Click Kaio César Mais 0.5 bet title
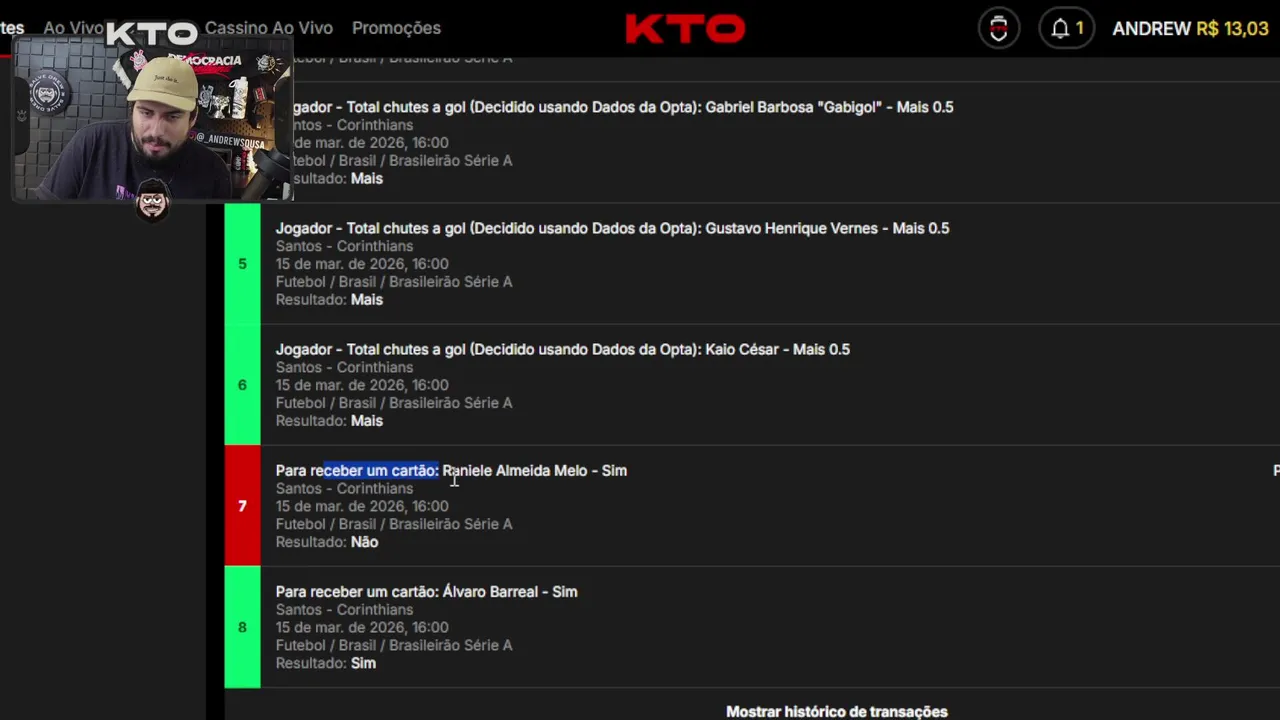The height and width of the screenshot is (720, 1280). (x=563, y=349)
